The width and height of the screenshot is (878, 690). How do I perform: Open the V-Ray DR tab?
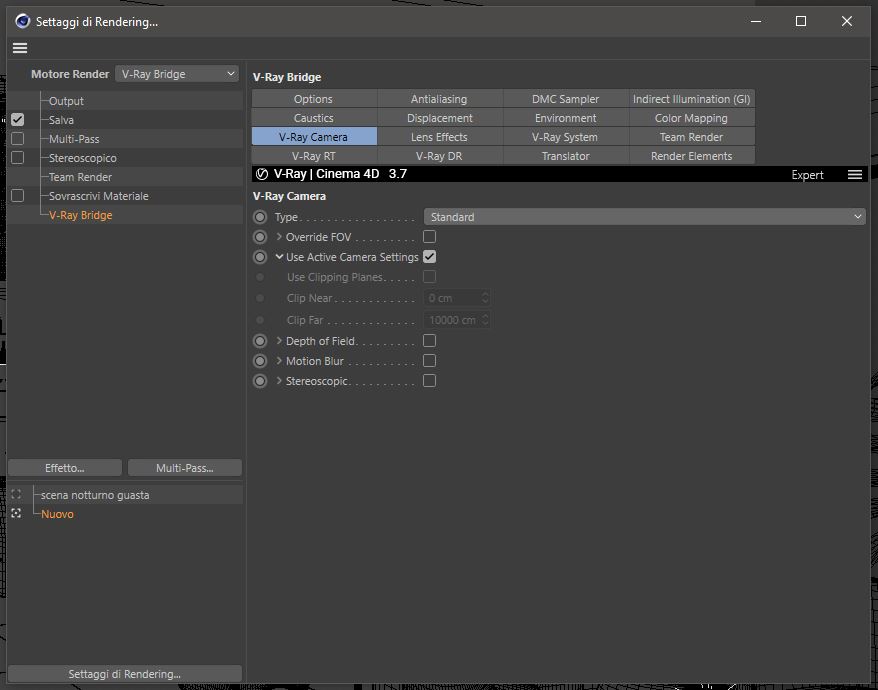[440, 156]
